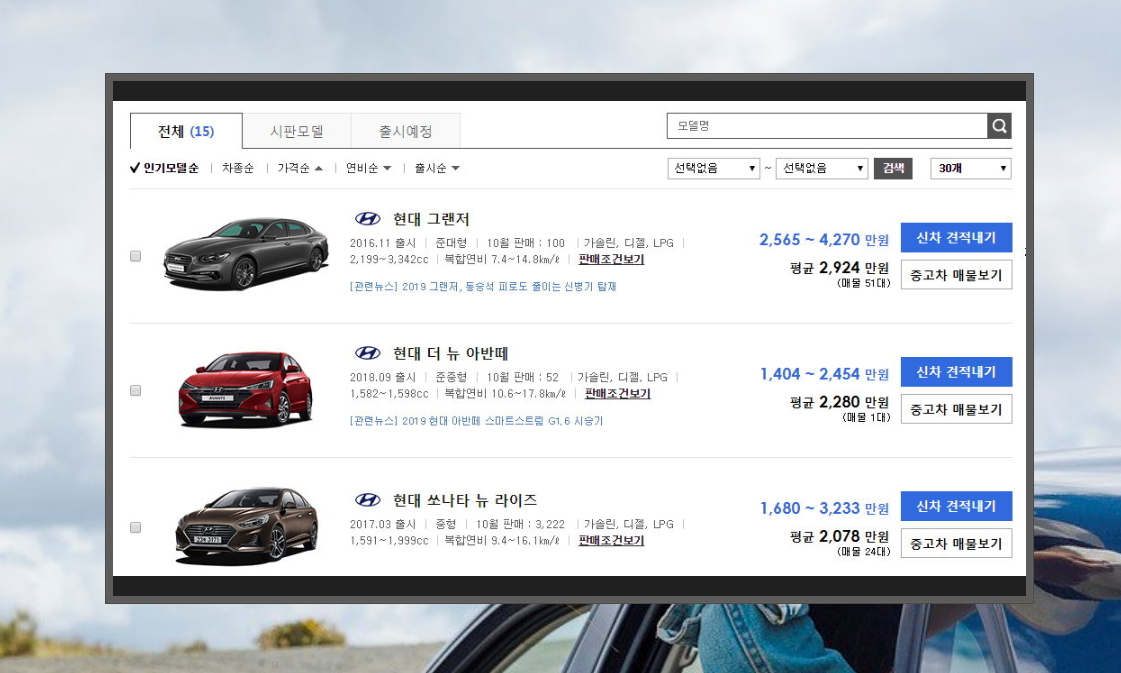Tick the checkbox for 현대 쏘나타 뉴 라이즈
1121x673 pixels.
pyautogui.click(x=135, y=528)
